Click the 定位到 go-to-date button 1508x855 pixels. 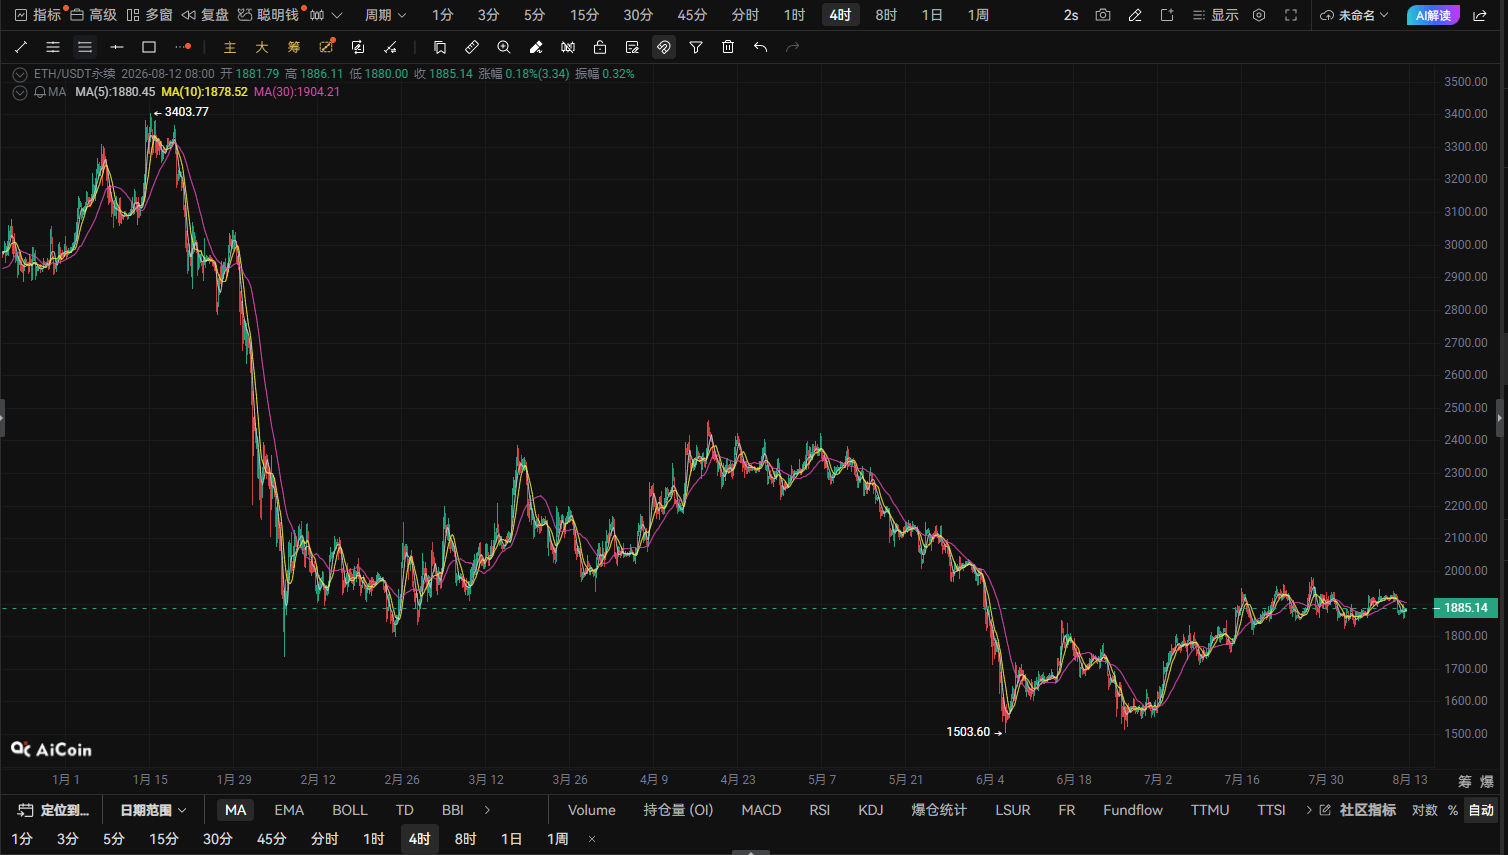pyautogui.click(x=54, y=810)
